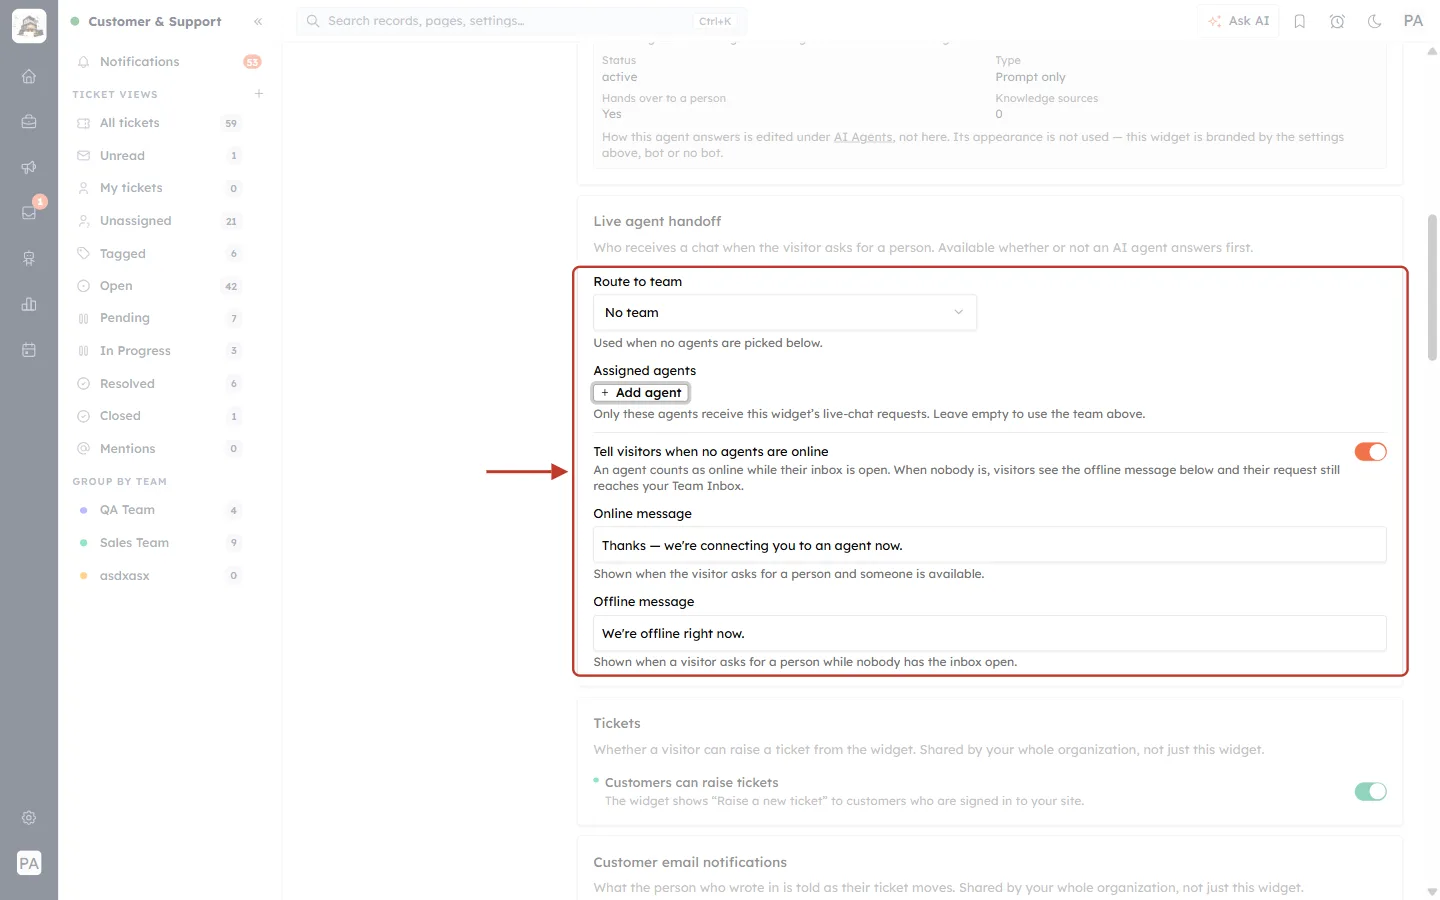Follow the AI Agents link
The image size is (1440, 900).
(863, 137)
